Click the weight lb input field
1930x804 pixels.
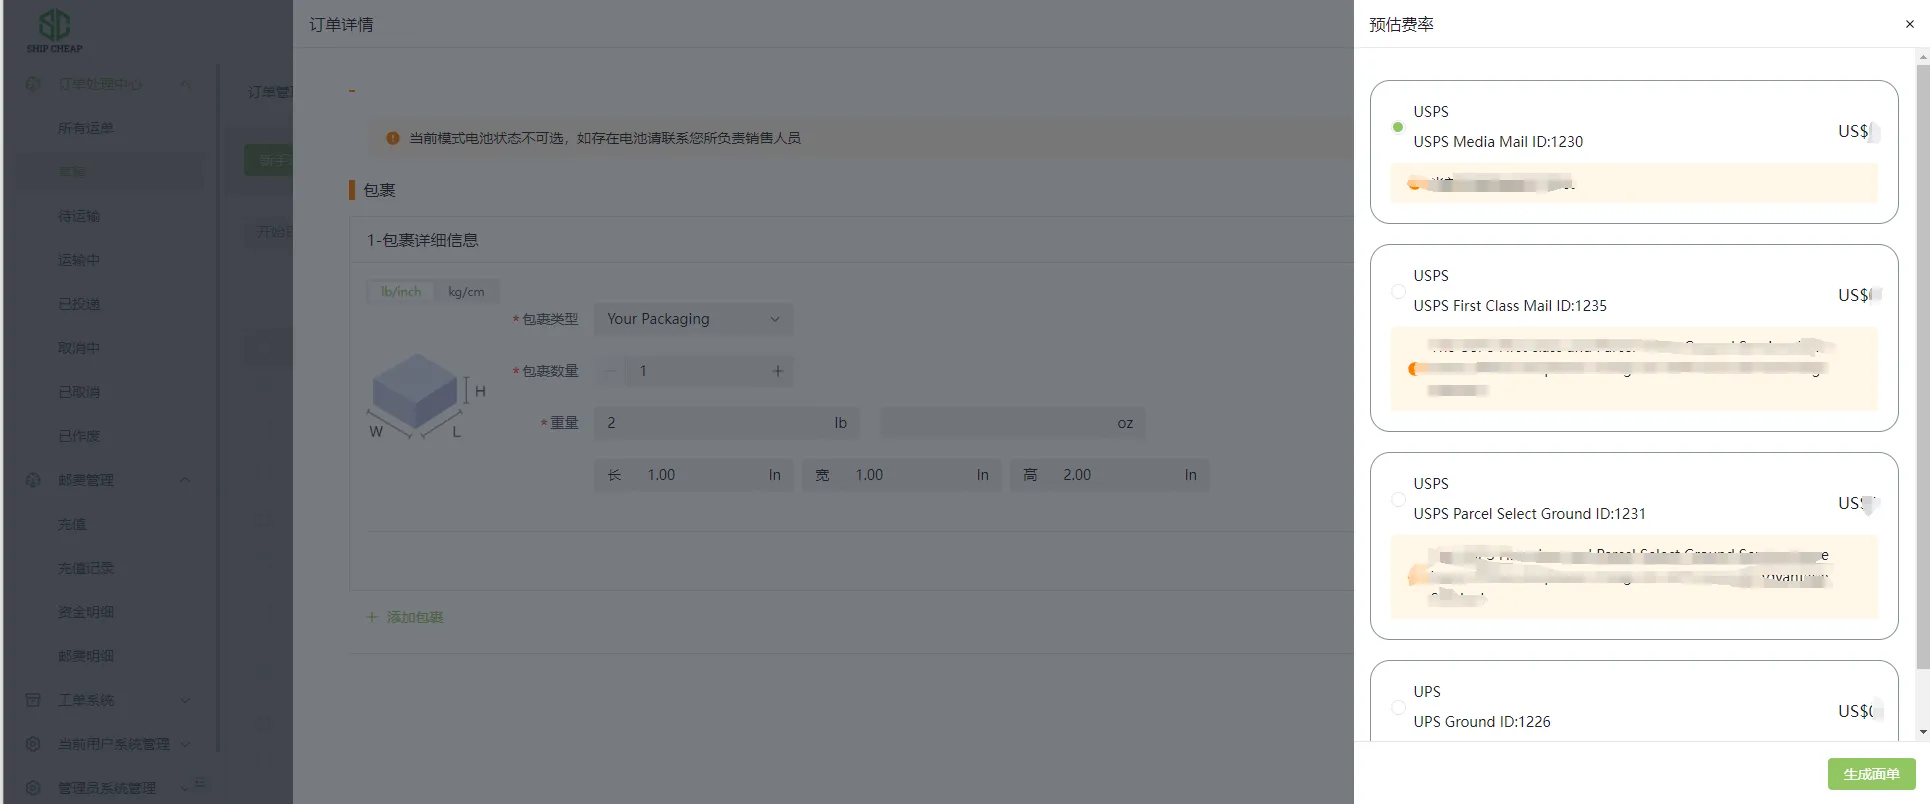[715, 423]
